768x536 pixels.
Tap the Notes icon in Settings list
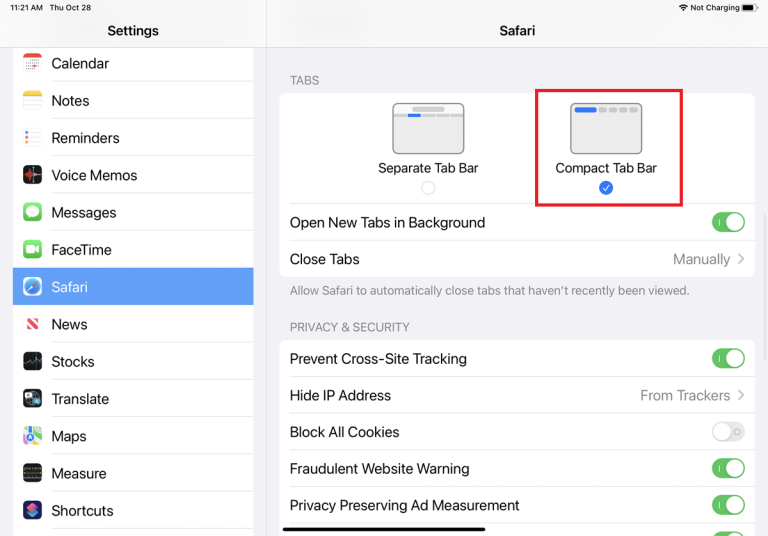click(33, 100)
